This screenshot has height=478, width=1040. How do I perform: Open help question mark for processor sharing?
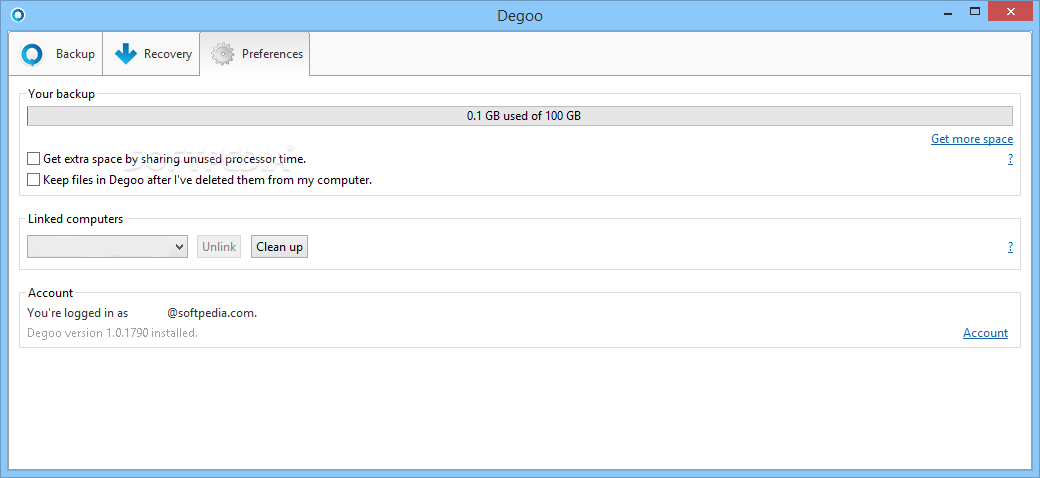1010,159
